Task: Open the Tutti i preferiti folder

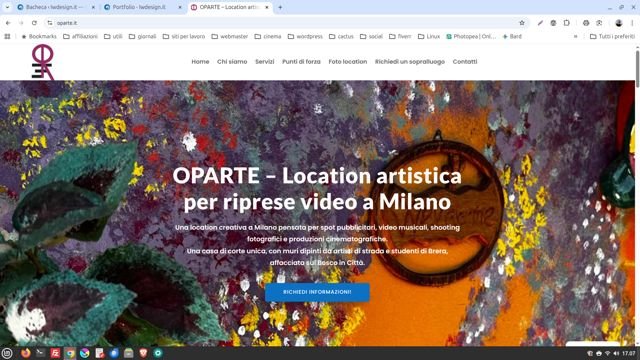Action: 612,36
